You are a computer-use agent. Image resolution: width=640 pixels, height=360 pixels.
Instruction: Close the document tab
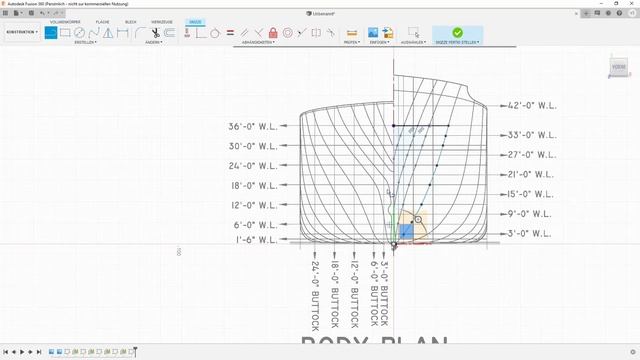[576, 13]
